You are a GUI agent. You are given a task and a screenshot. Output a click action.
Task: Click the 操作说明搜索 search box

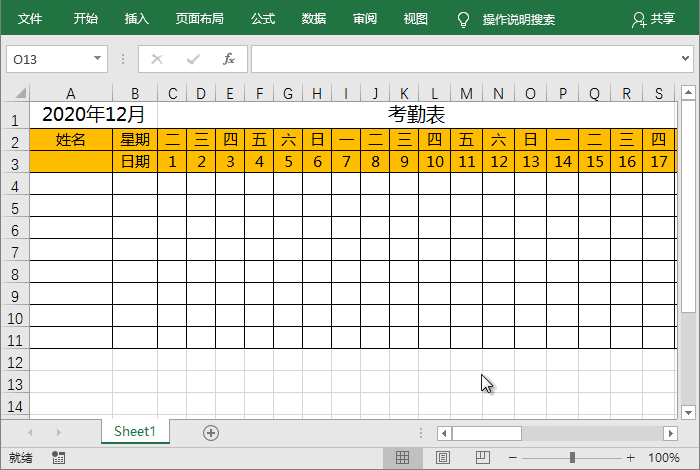coord(518,20)
